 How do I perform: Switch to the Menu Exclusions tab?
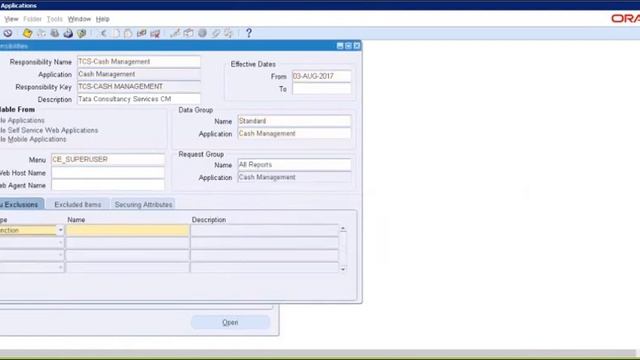21,204
